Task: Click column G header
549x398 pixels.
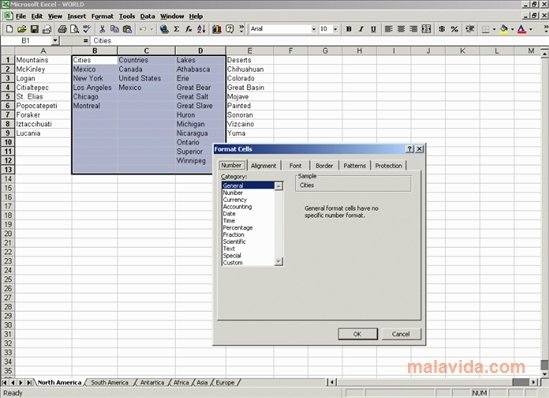Action: [x=325, y=51]
